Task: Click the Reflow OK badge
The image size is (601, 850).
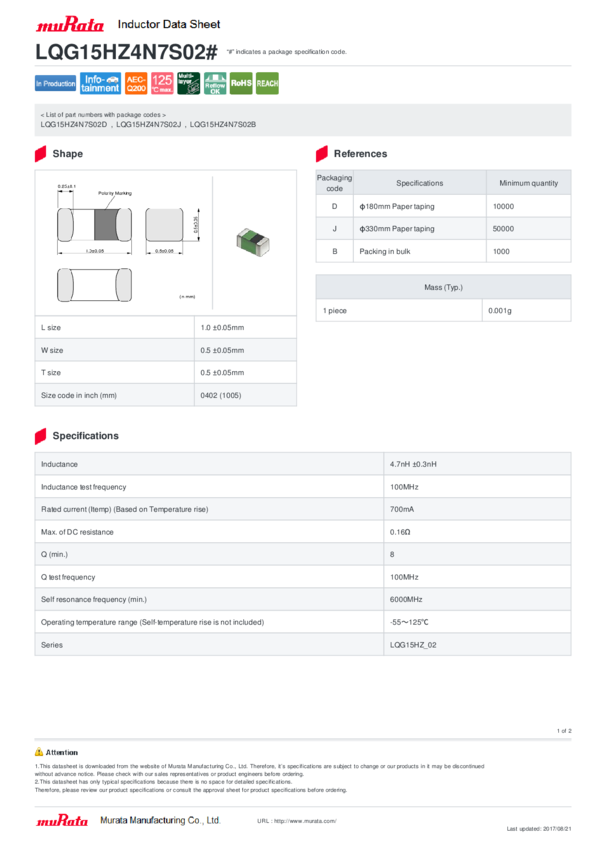Action: click(x=215, y=83)
